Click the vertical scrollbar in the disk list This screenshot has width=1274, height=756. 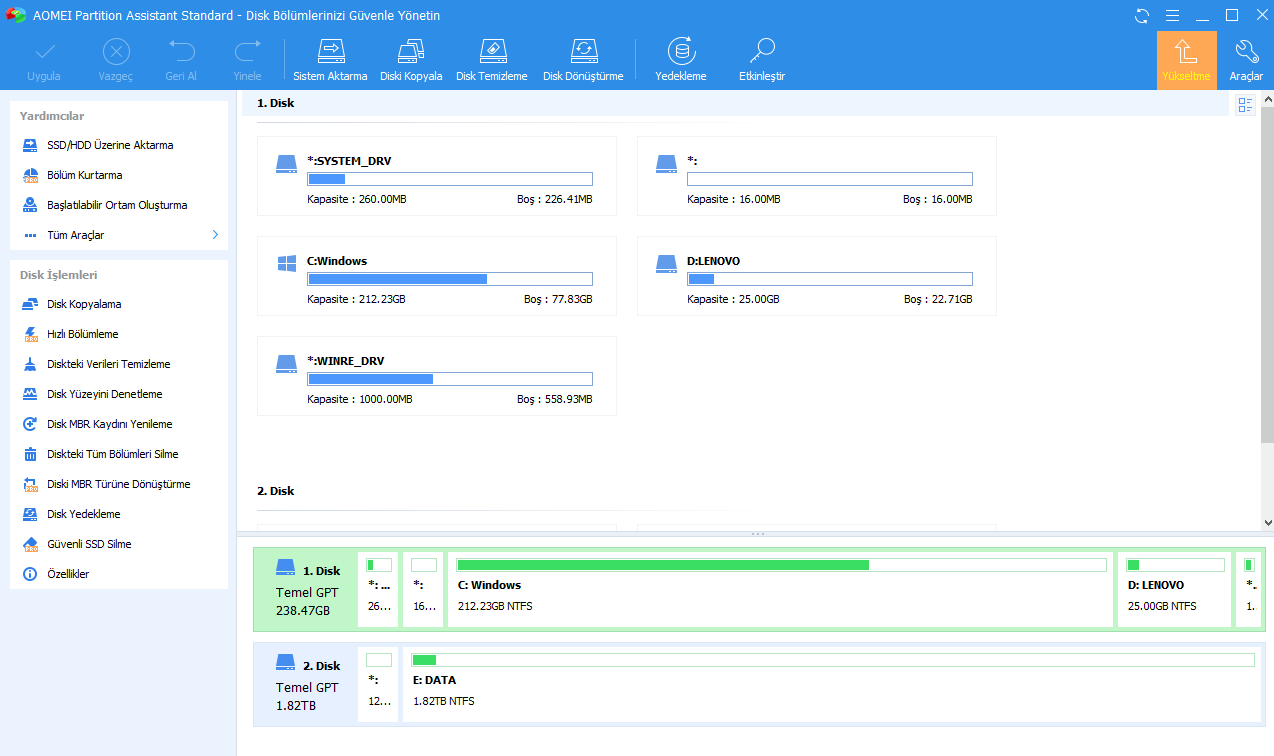coord(1267,300)
